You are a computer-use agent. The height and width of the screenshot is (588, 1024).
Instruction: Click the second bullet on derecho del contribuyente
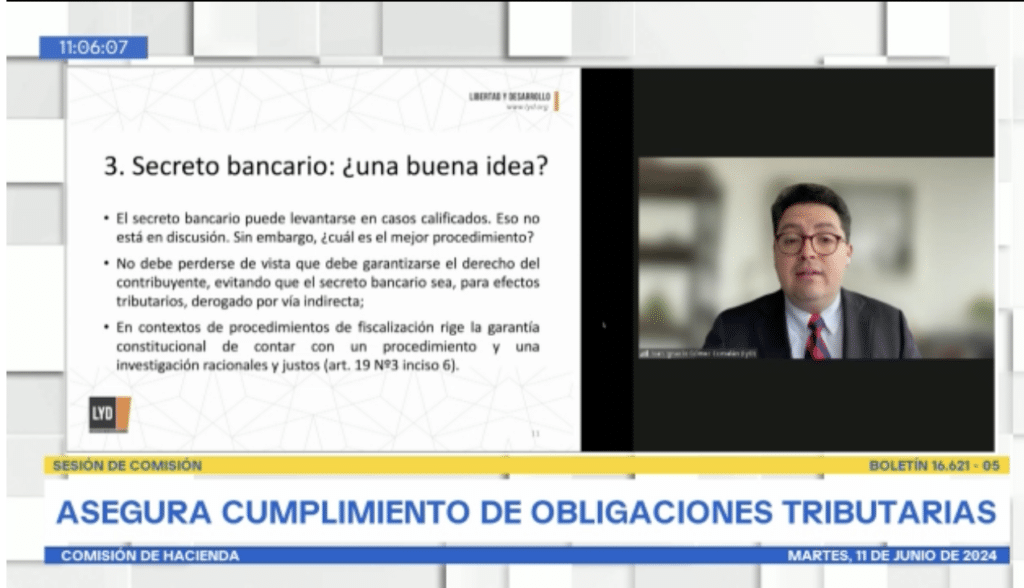(327, 280)
